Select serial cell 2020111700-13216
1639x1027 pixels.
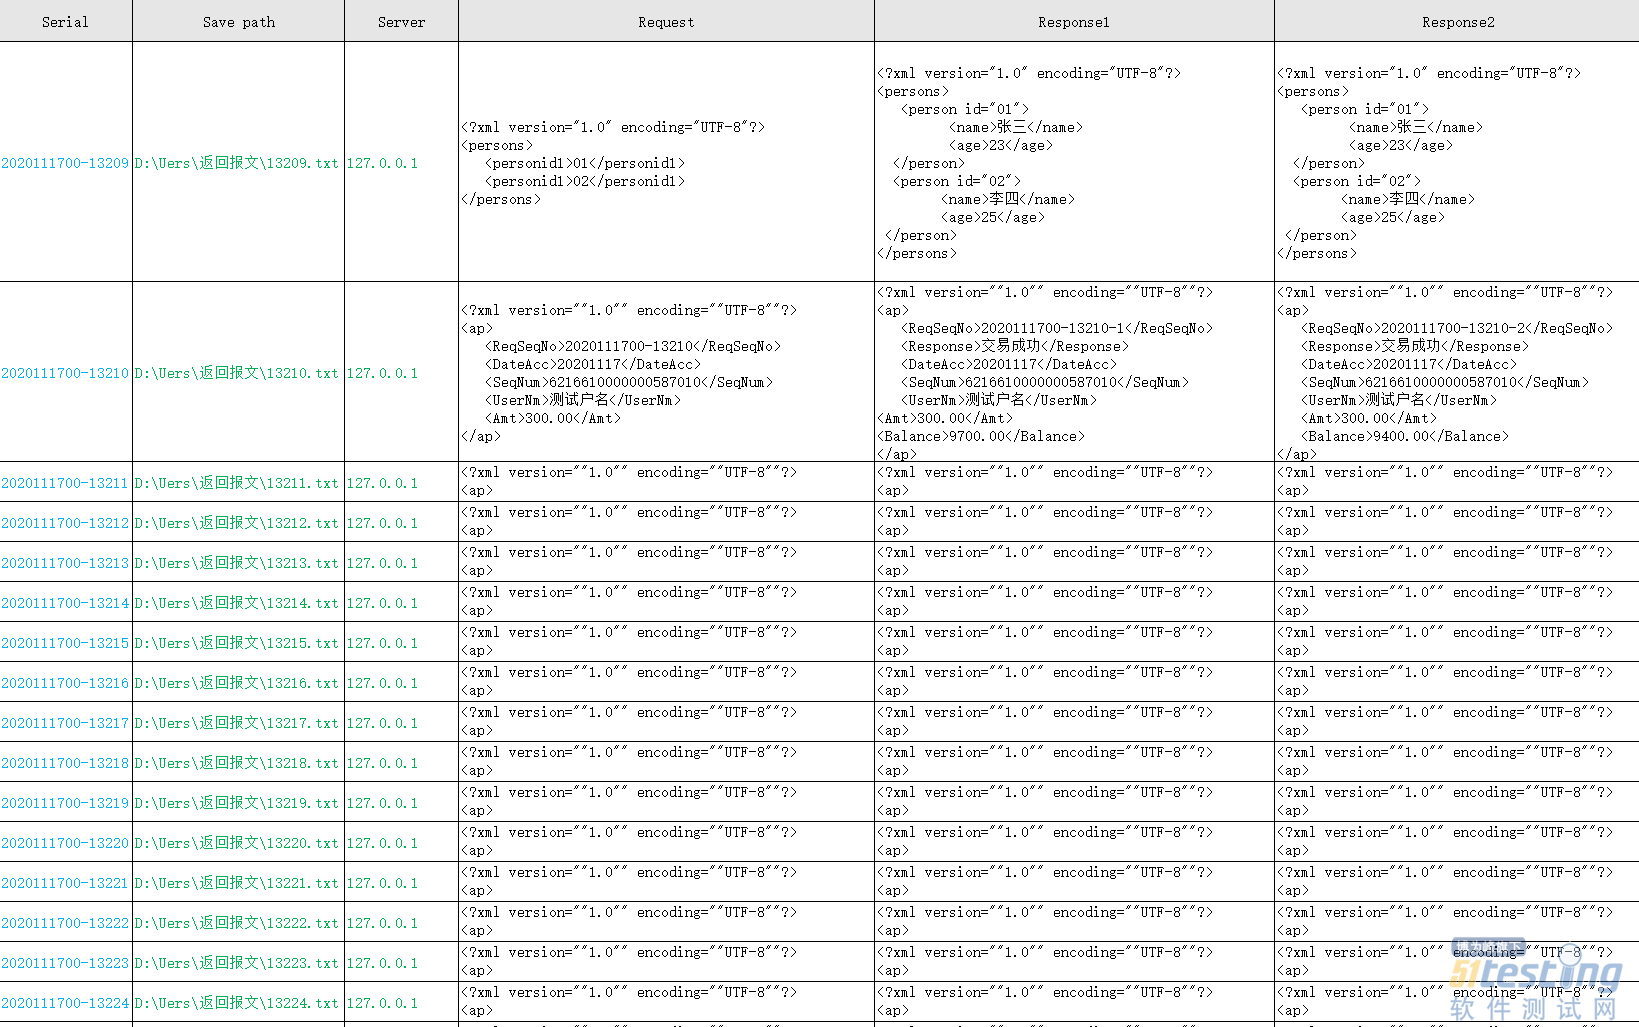pos(65,682)
